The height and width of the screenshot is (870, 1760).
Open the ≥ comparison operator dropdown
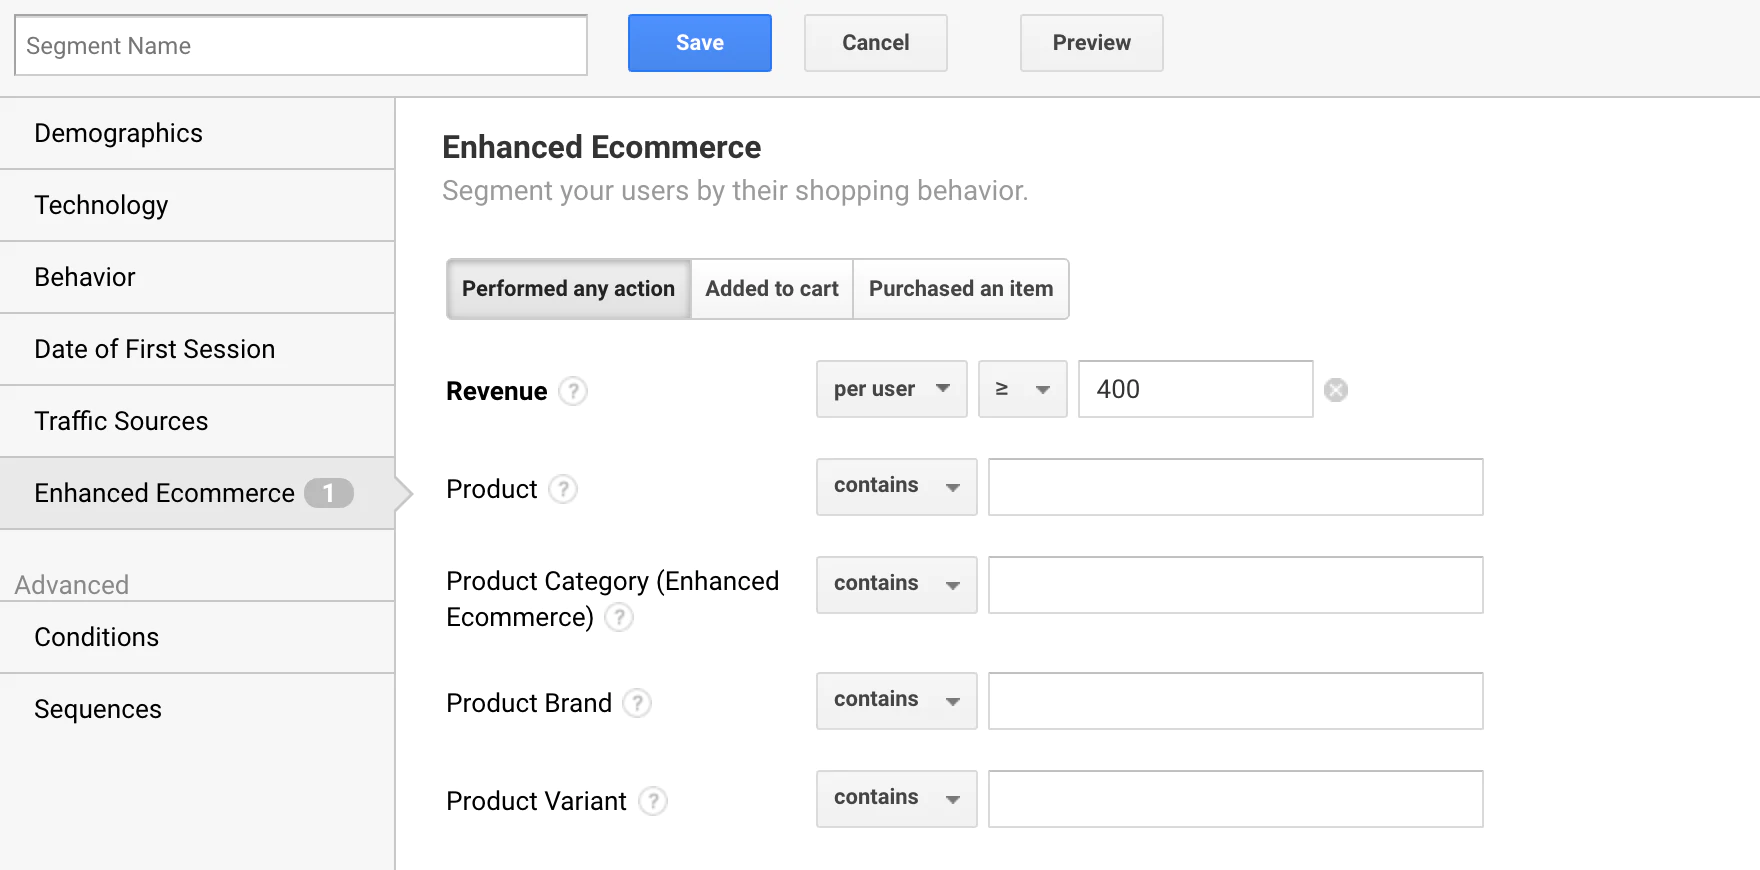tap(1023, 389)
